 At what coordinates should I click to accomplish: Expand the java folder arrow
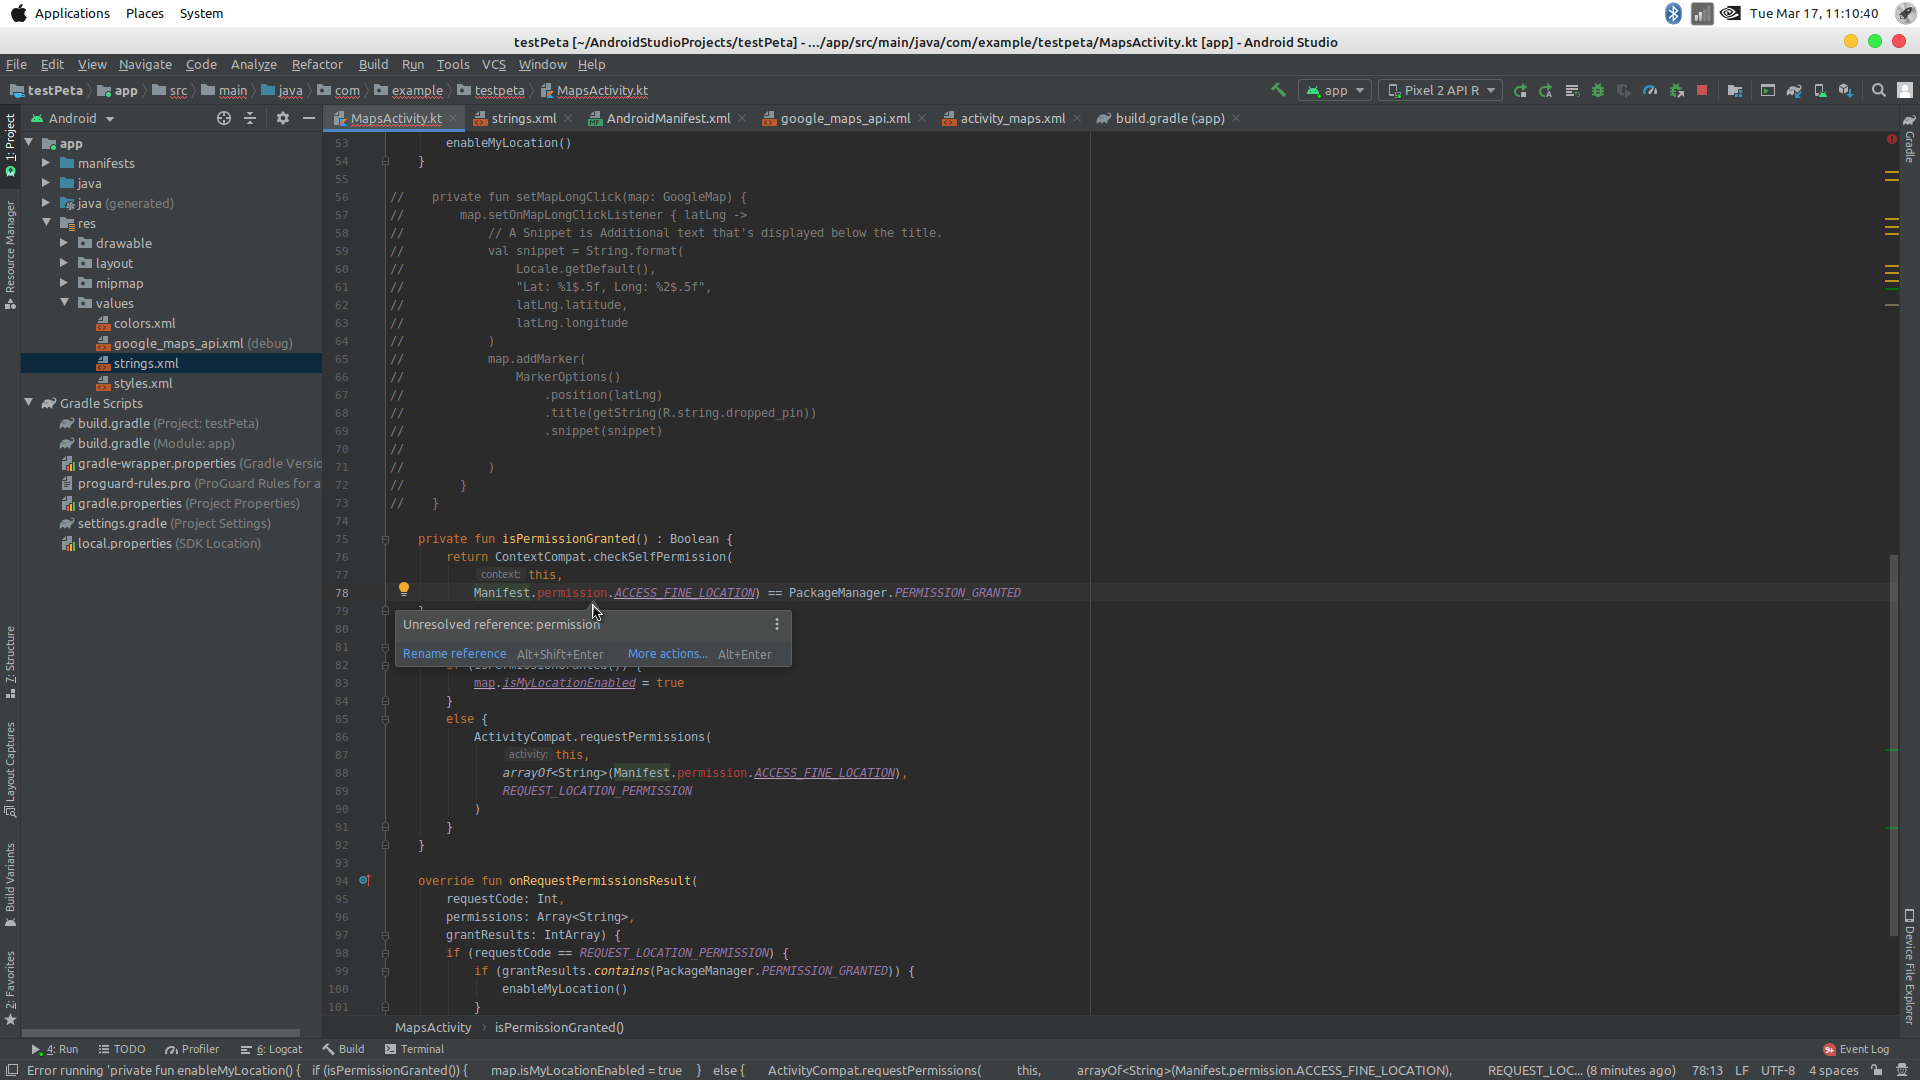45,182
